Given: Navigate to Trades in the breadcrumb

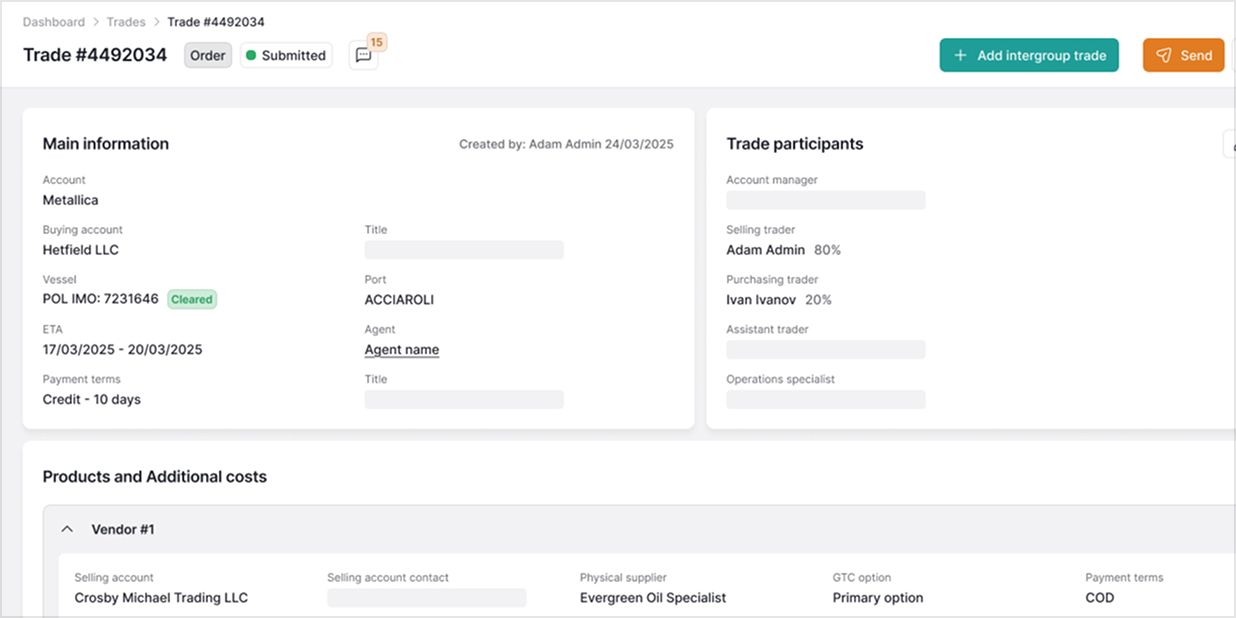Looking at the screenshot, I should coord(126,21).
